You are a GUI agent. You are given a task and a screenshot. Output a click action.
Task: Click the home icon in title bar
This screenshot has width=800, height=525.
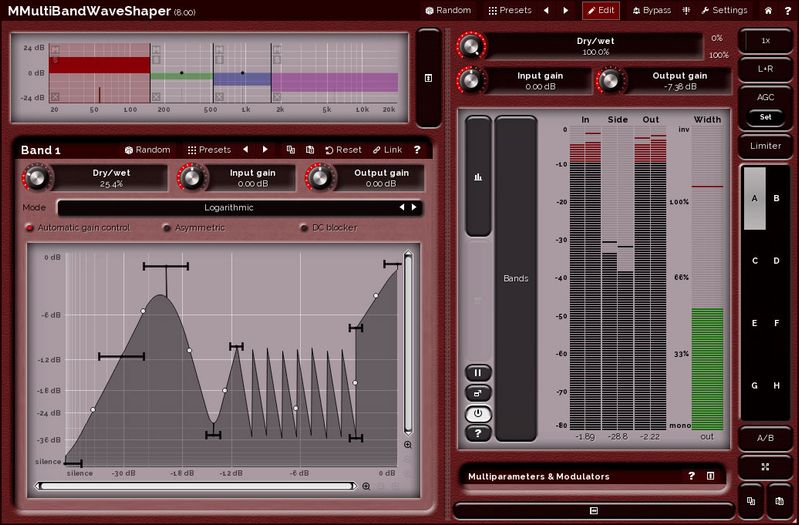click(x=768, y=10)
